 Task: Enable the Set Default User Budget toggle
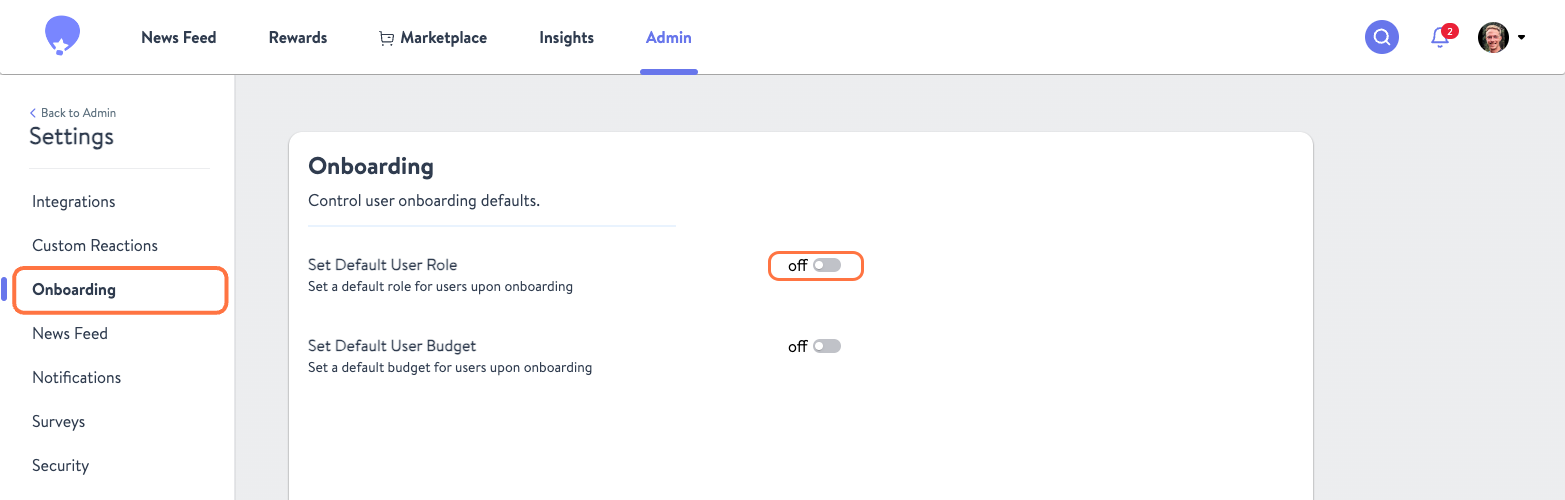click(x=827, y=346)
